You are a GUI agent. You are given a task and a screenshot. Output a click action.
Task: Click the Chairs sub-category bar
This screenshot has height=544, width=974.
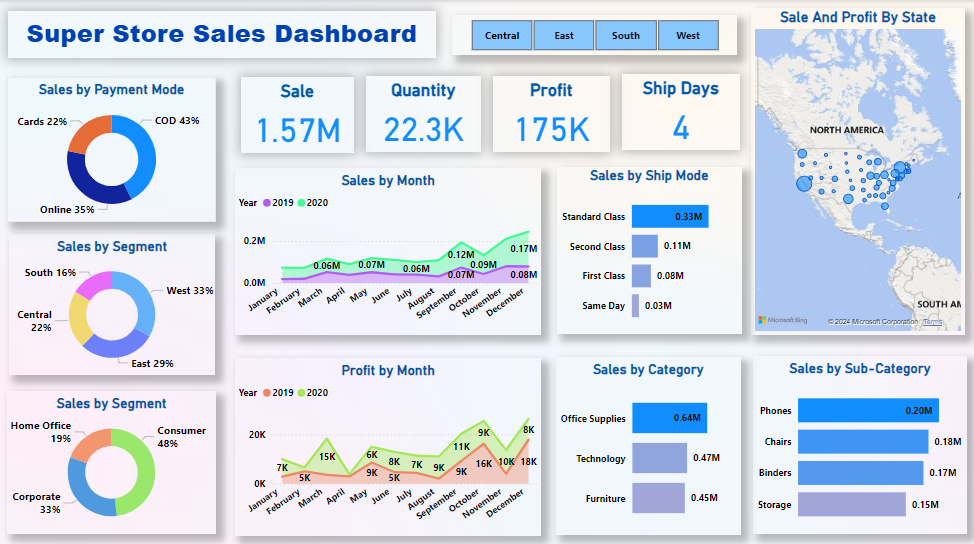862,442
